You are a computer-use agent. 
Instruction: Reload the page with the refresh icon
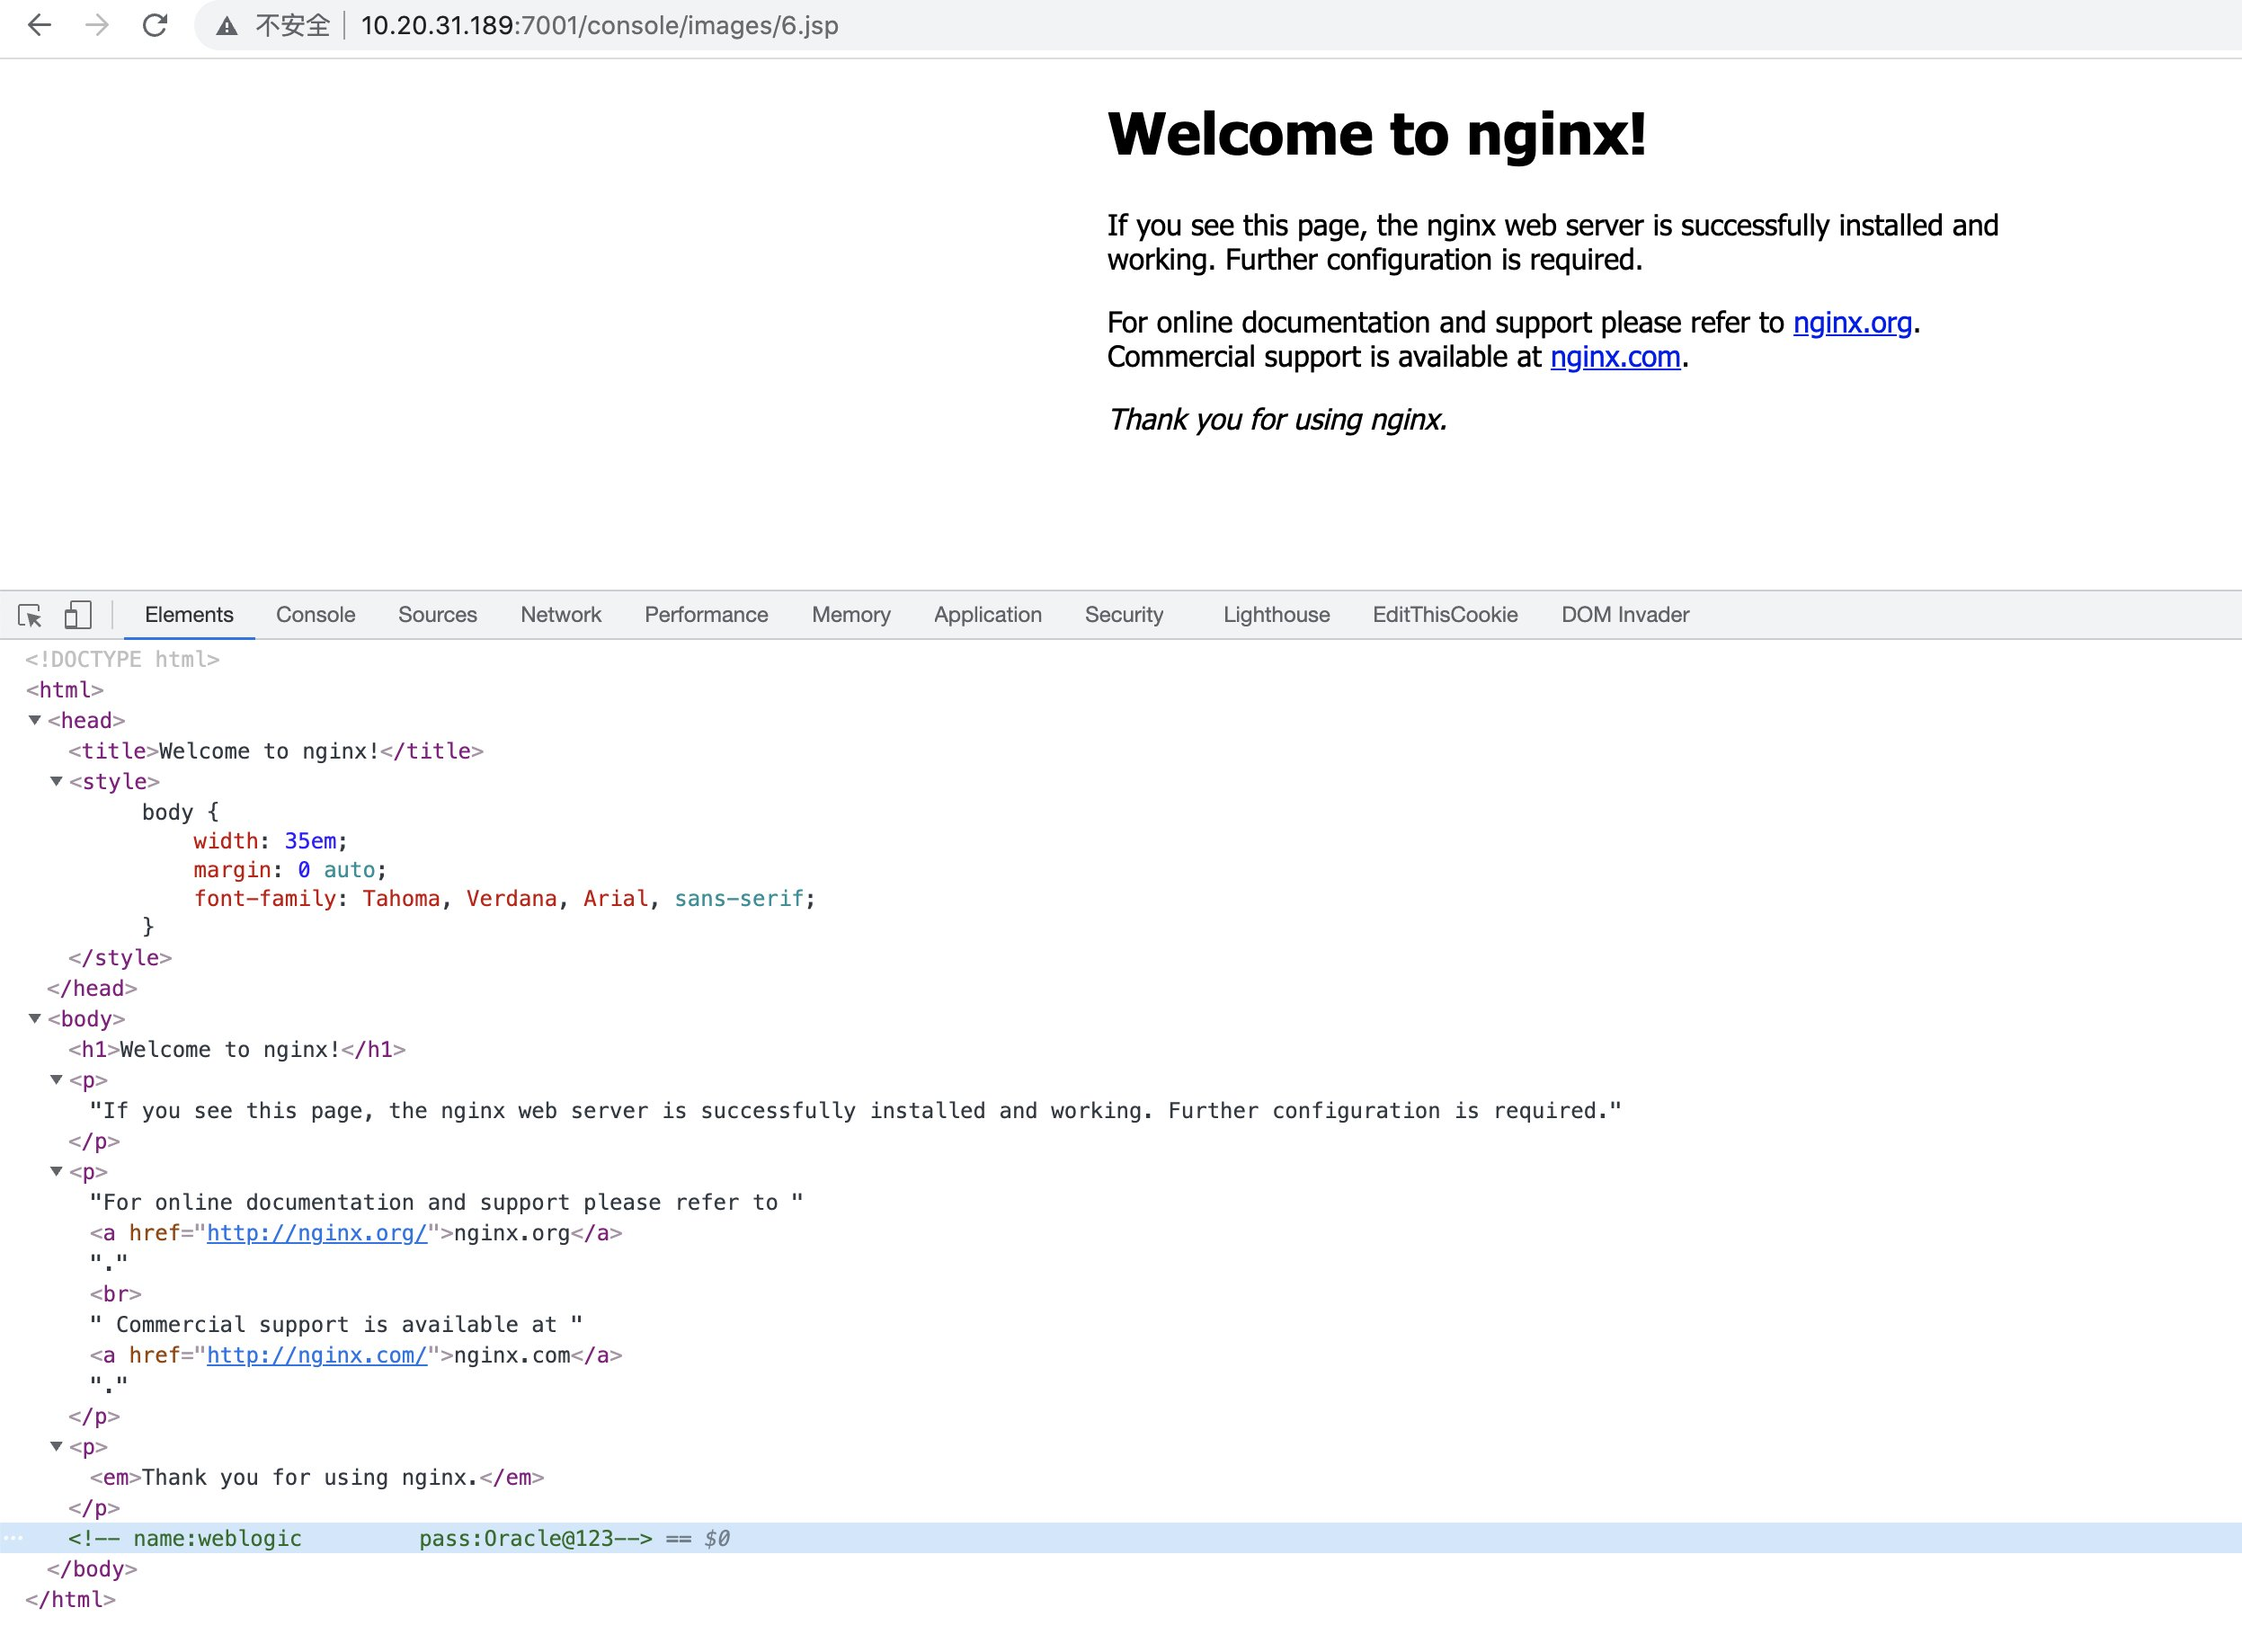click(155, 25)
